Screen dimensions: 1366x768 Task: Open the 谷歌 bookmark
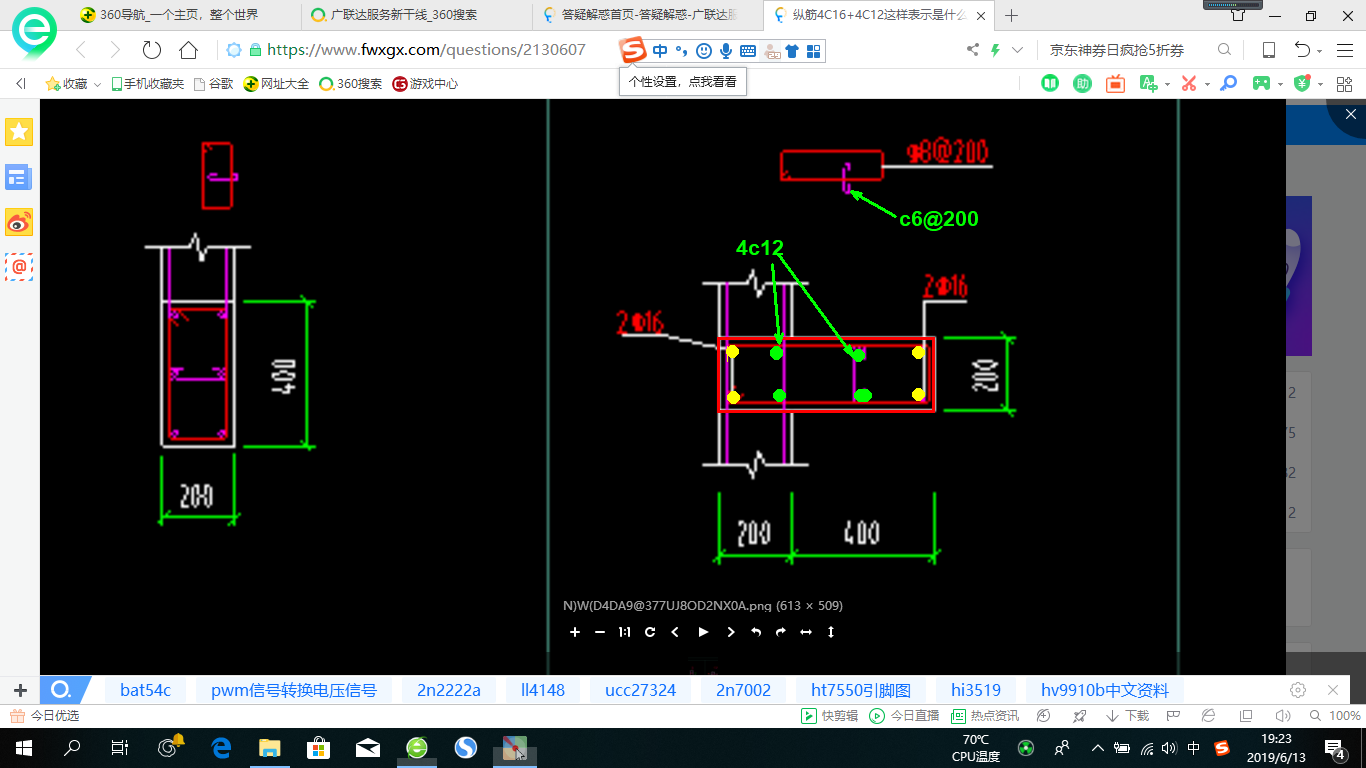pos(213,84)
